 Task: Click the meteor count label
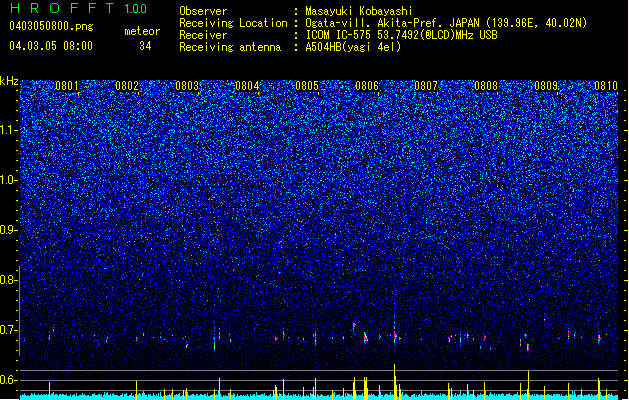tap(142, 31)
